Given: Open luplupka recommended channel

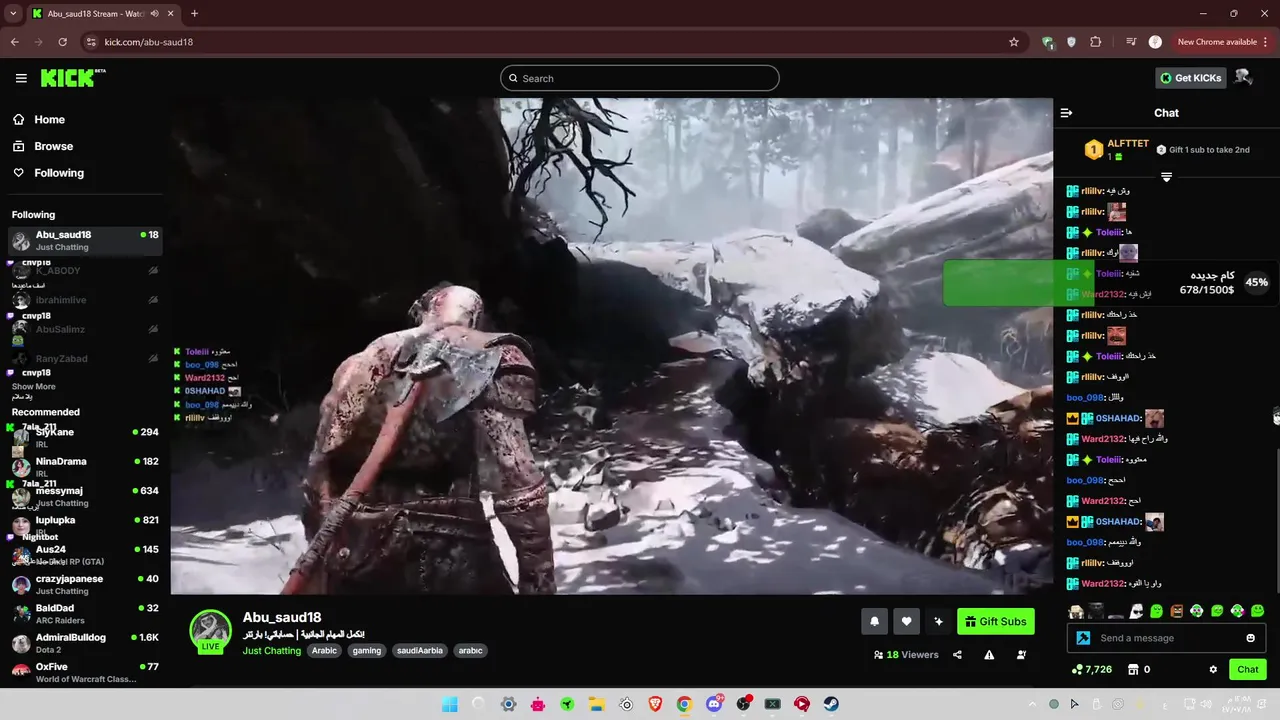Looking at the screenshot, I should pyautogui.click(x=85, y=525).
